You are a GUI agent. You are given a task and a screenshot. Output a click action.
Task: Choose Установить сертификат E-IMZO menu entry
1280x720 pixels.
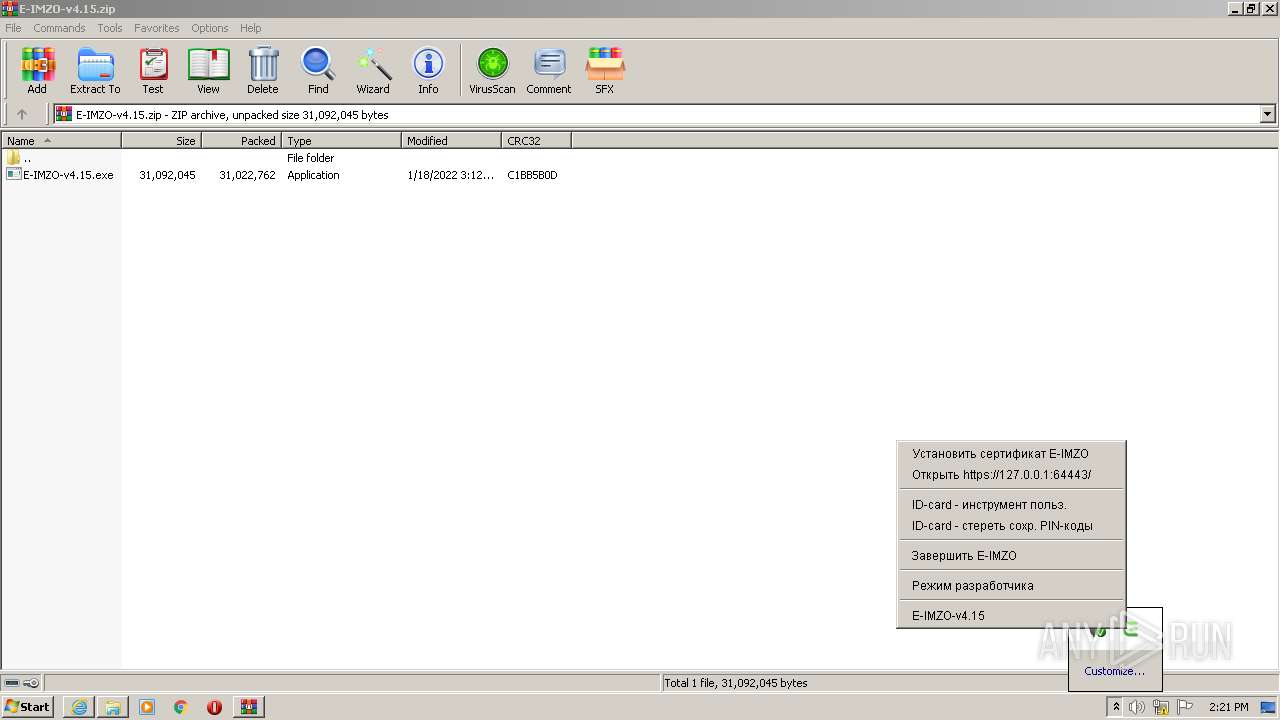1011,454
